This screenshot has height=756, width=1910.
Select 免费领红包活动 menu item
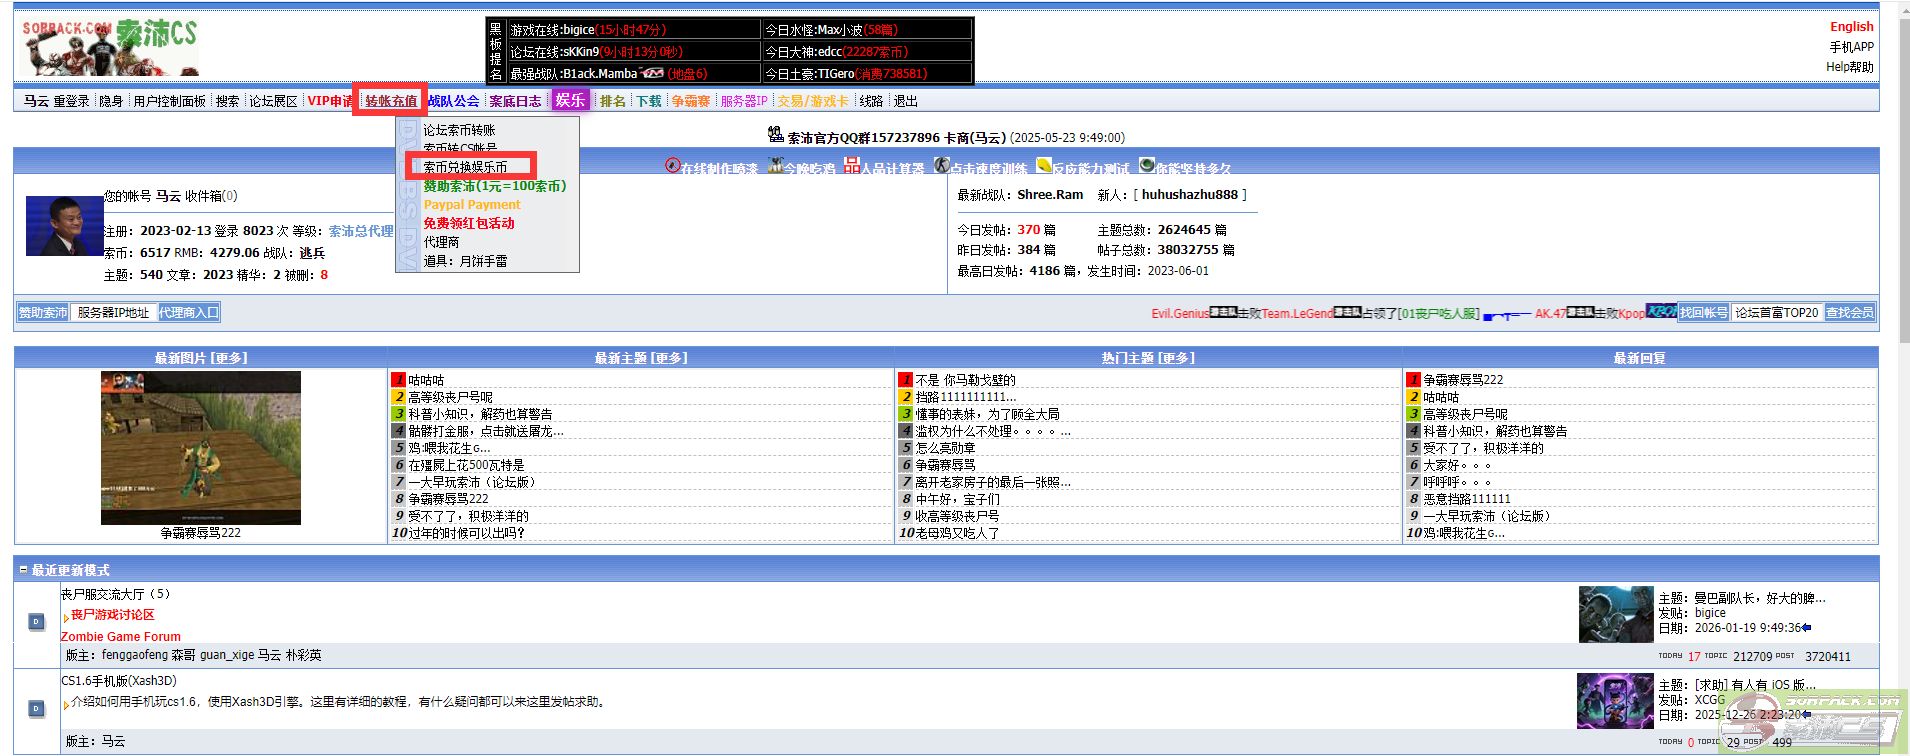(468, 223)
